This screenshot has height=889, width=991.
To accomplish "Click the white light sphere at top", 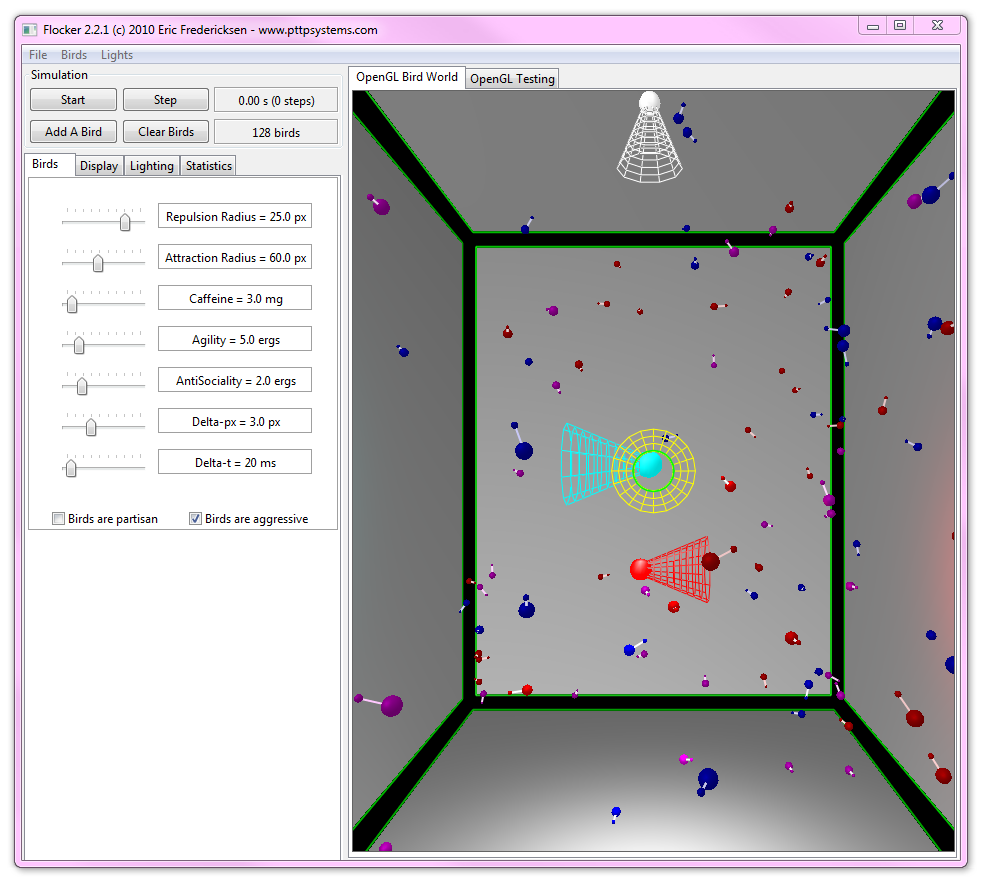I will point(649,101).
